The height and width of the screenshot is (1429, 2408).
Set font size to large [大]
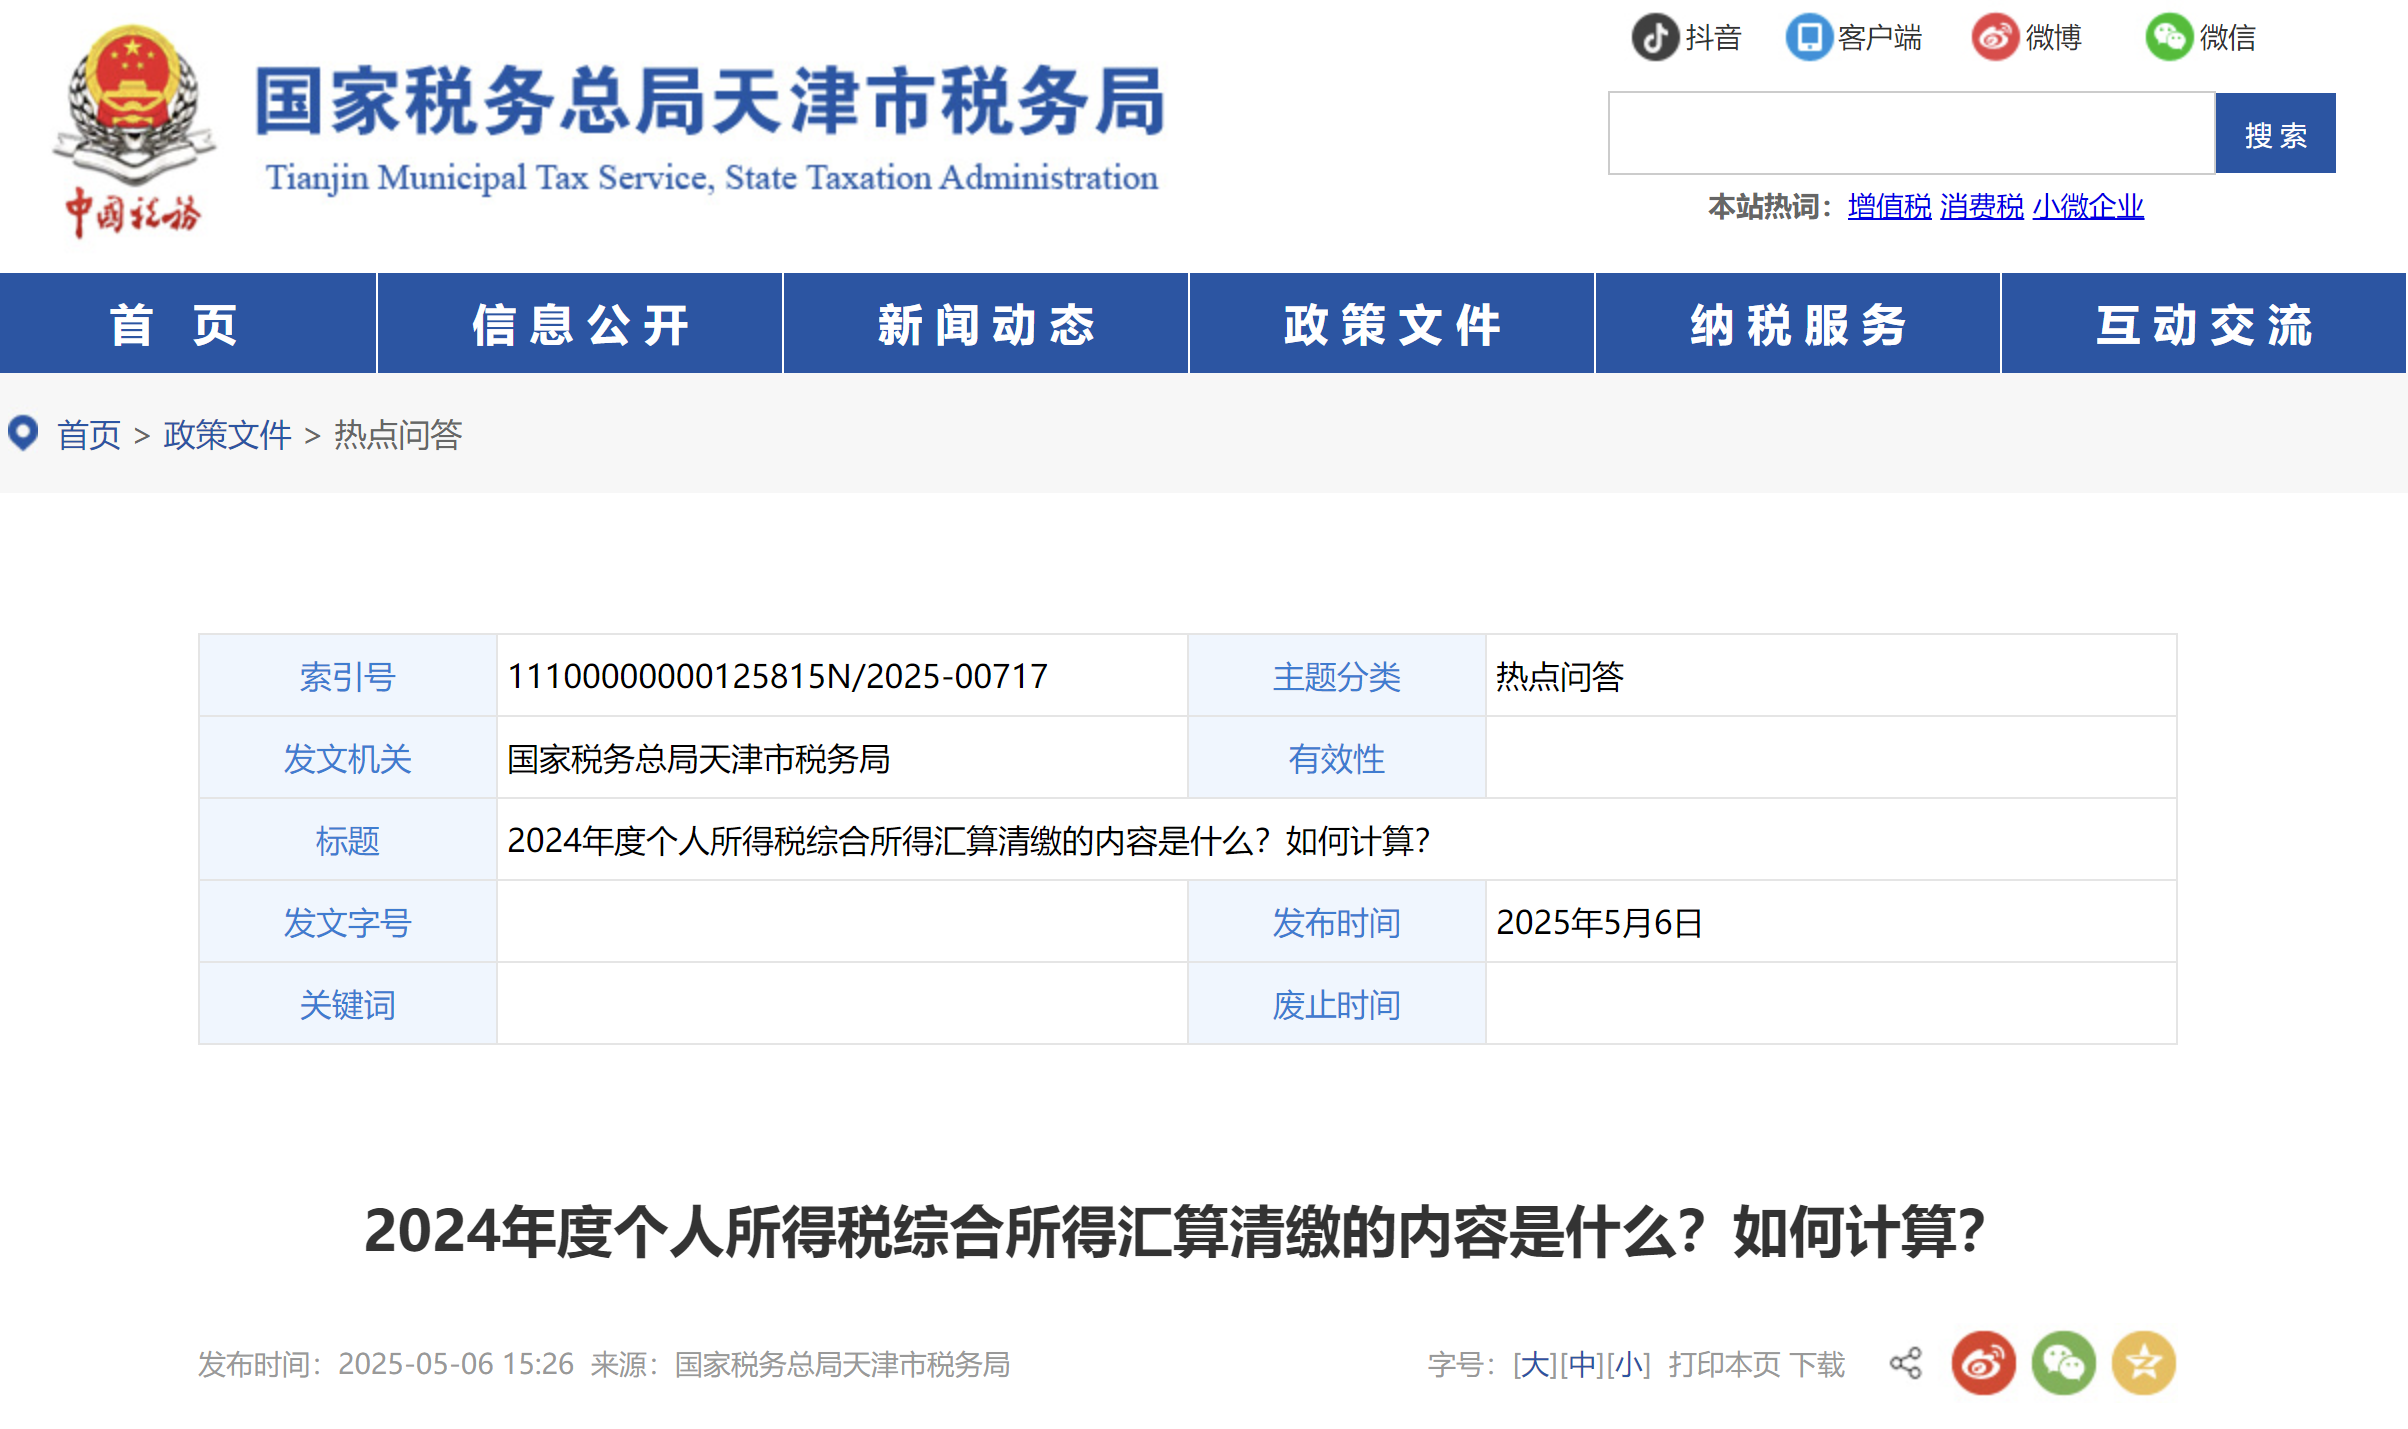(1534, 1364)
